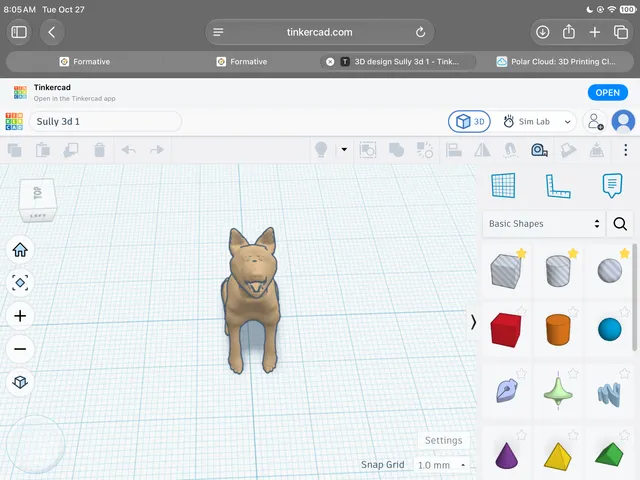
Task: Select the Ruler tool icon
Action: 558,186
